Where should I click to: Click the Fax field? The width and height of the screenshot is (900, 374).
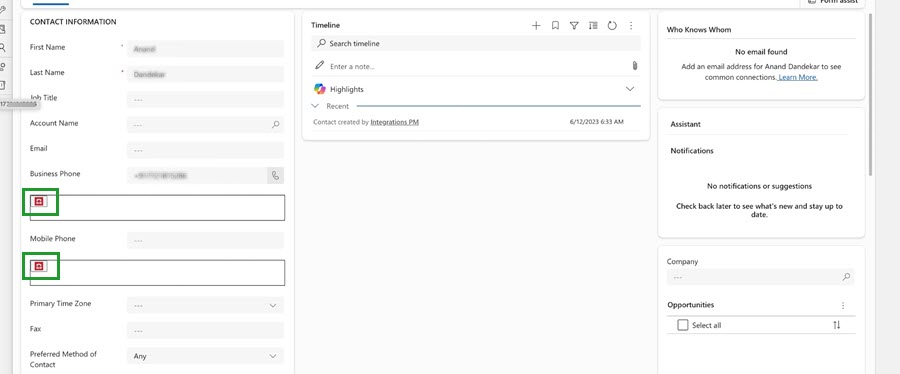coord(205,330)
